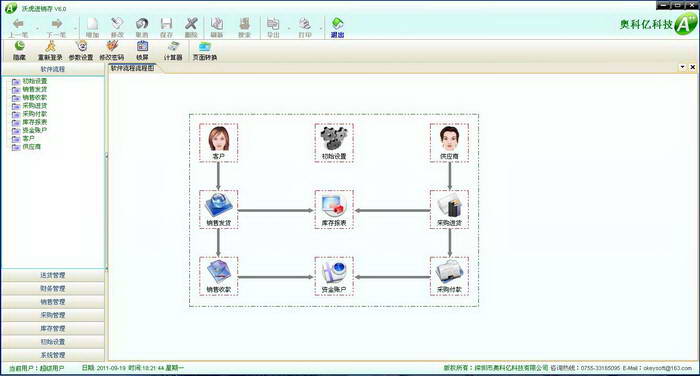Go to next record with 下一笔 arrow

56,27
